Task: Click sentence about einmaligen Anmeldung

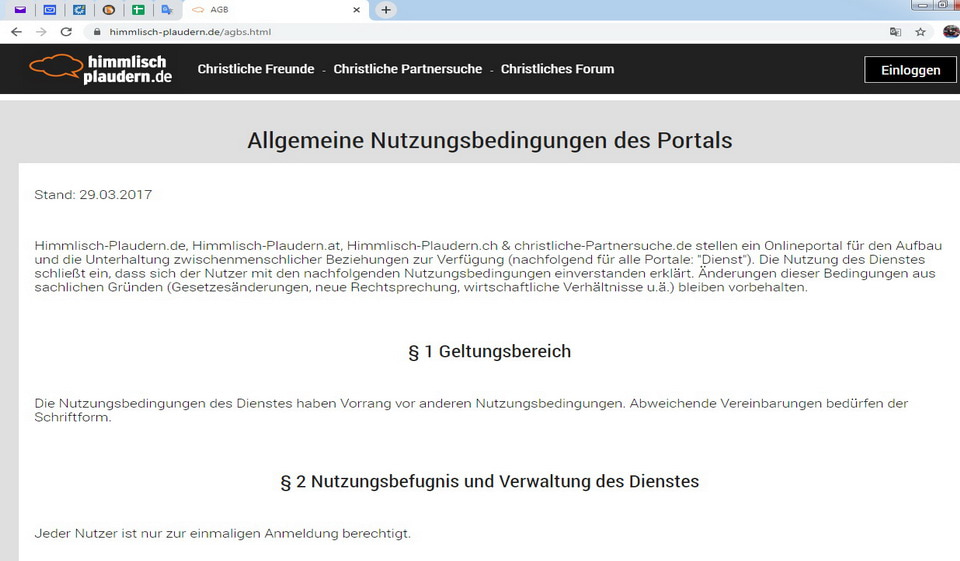Action: (x=222, y=533)
